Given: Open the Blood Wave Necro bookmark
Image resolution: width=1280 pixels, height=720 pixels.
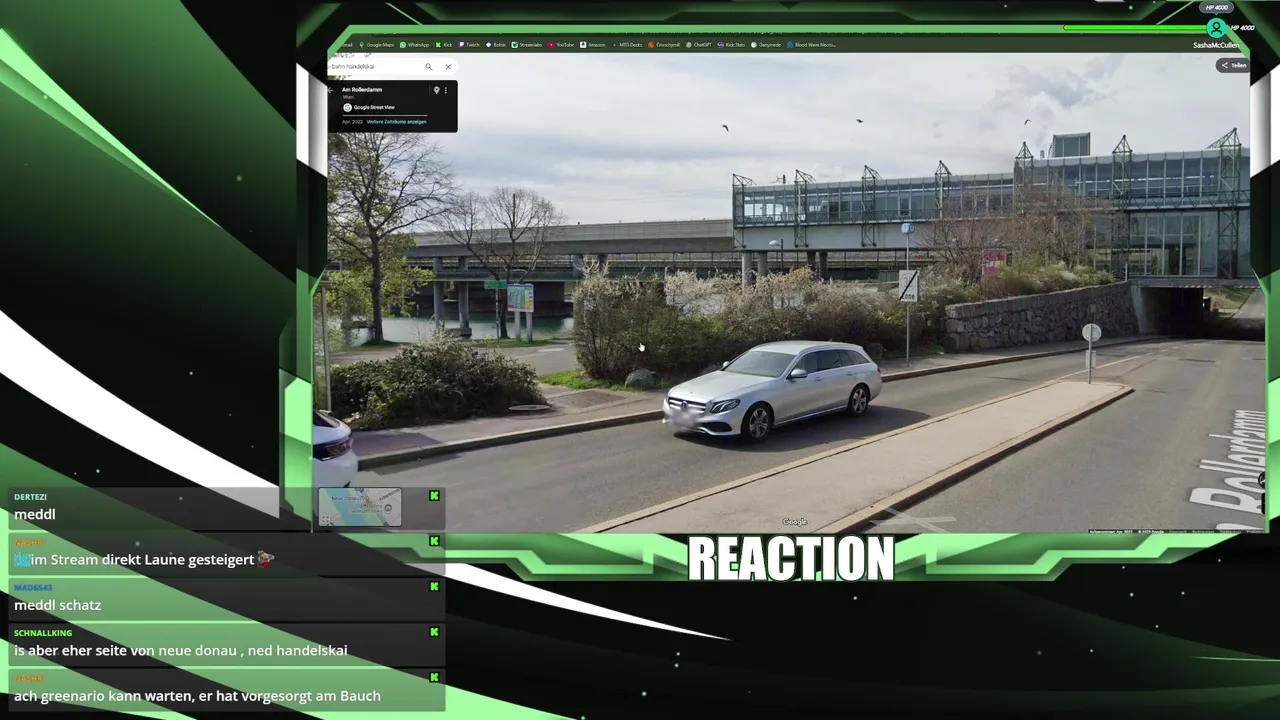Looking at the screenshot, I should point(811,45).
